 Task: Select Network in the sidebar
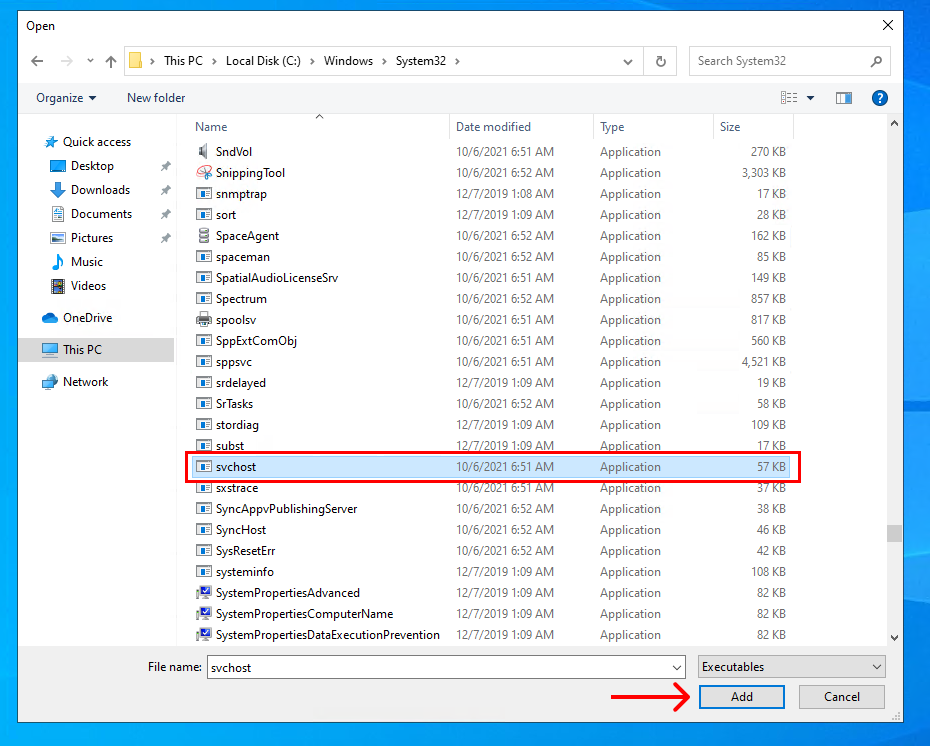point(86,381)
